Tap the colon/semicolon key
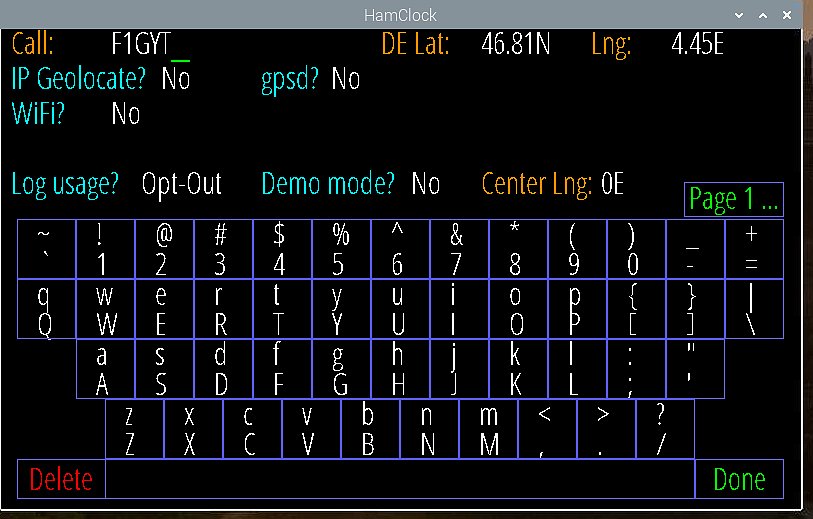This screenshot has width=813, height=519. tap(636, 369)
